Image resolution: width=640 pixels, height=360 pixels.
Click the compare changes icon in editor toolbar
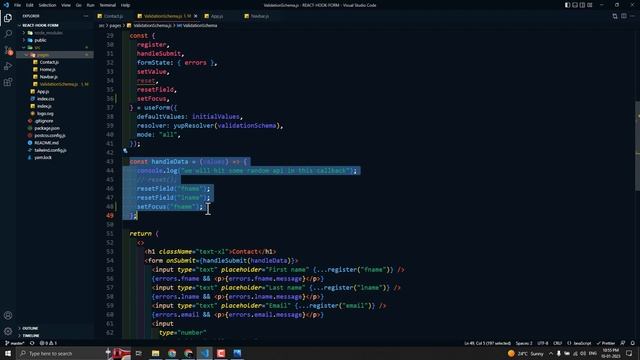[x=615, y=16]
